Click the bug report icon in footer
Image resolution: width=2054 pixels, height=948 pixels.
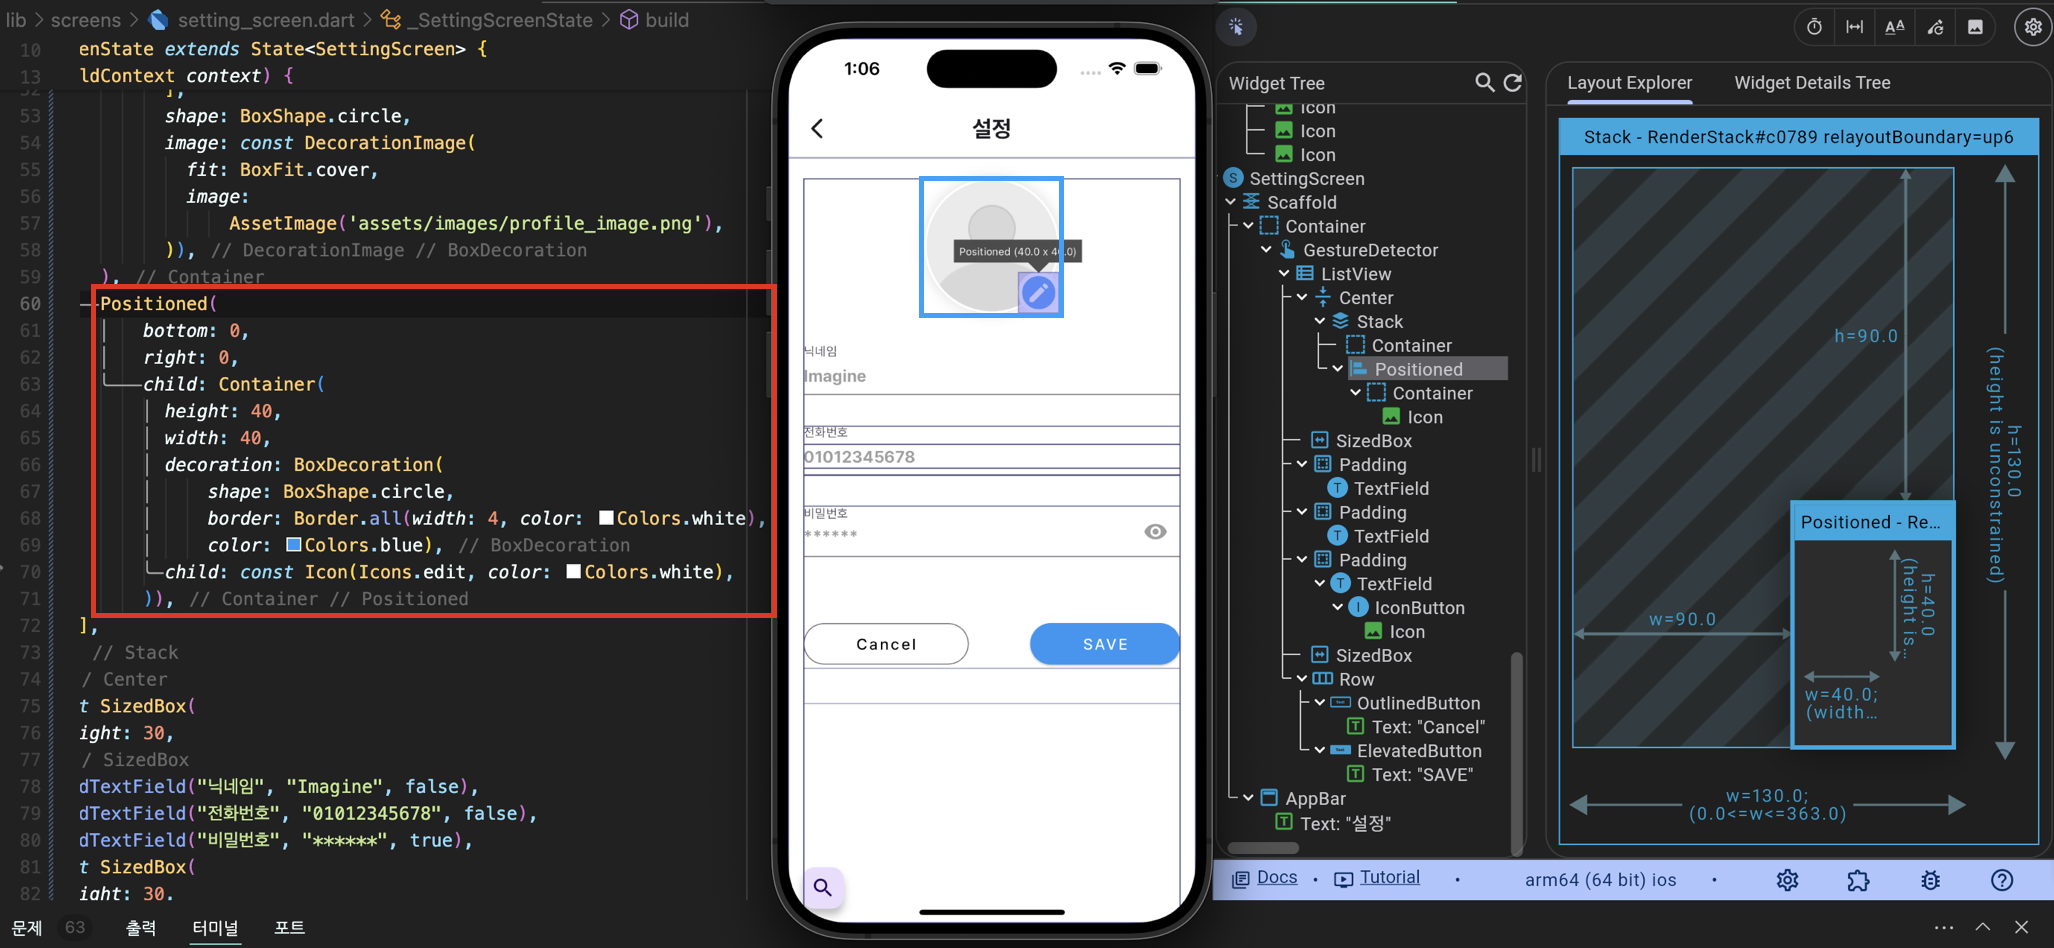1930,880
